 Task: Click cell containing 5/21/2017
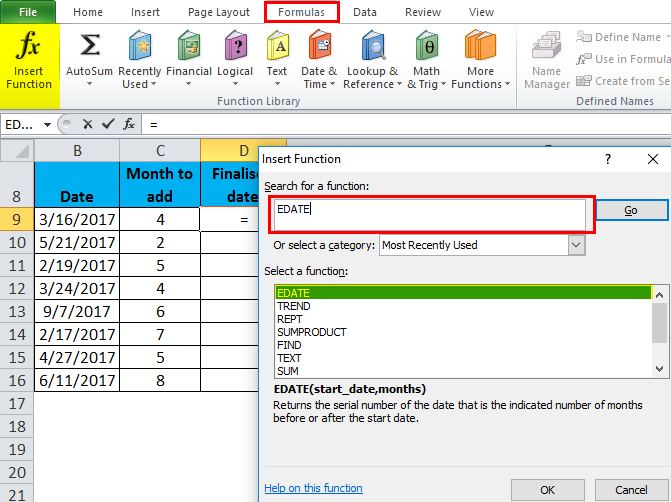(x=77, y=242)
